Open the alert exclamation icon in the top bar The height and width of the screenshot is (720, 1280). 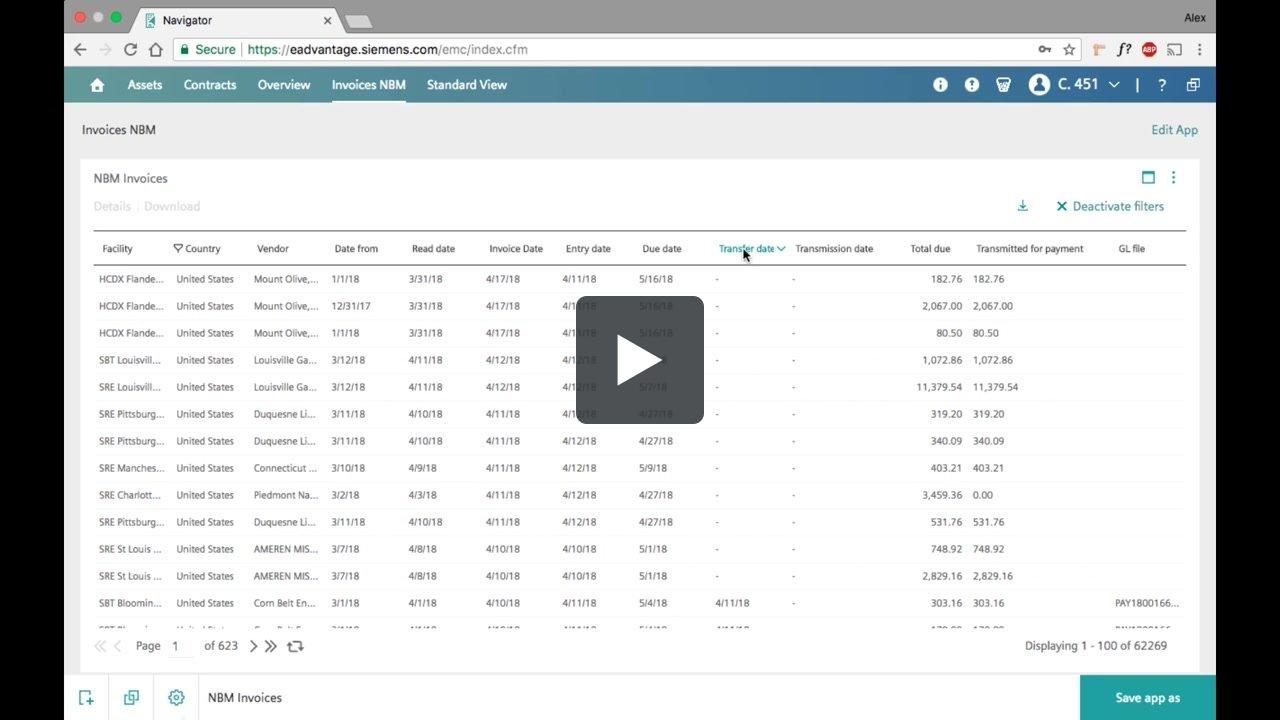(972, 85)
